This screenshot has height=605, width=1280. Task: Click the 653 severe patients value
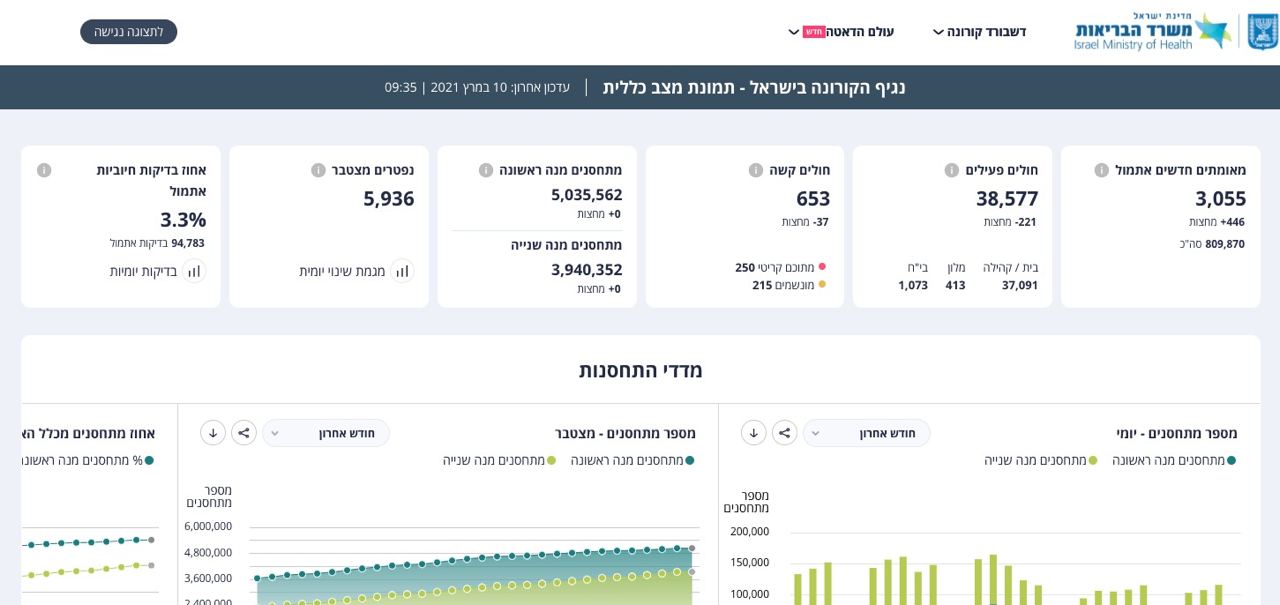813,198
